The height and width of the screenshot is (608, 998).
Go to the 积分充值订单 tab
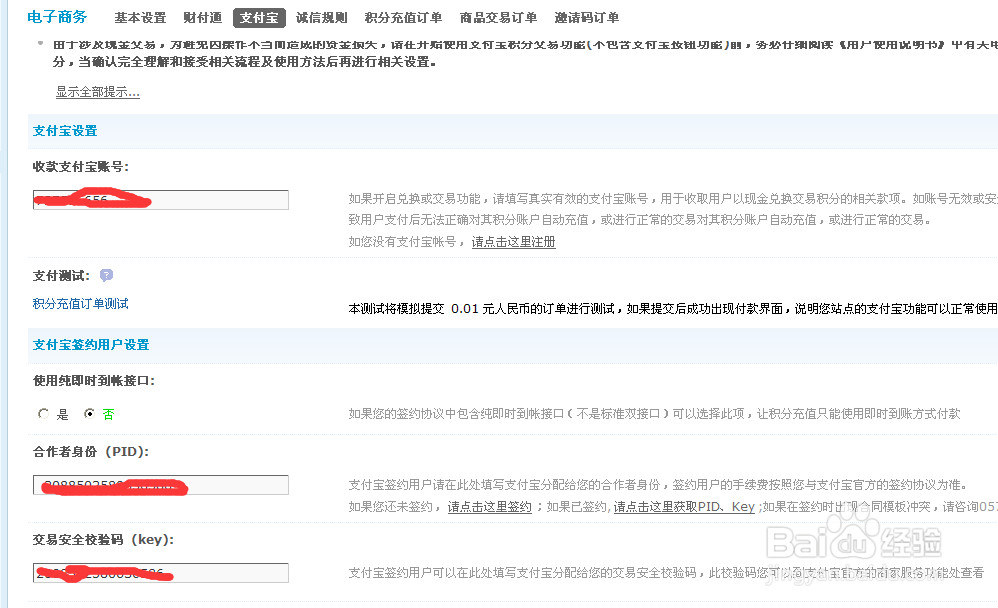[x=403, y=18]
